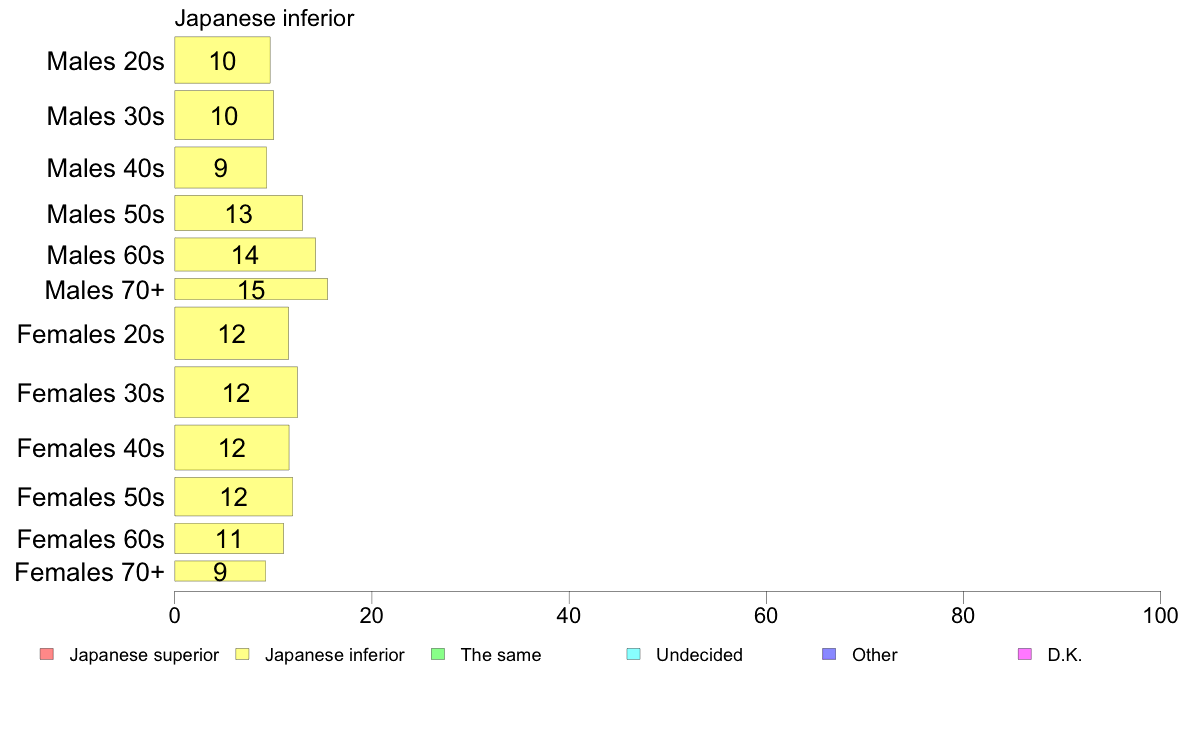Click the magenta D.K. legend swatch
Viewport: 1188px width, 736px height.
point(1025,654)
